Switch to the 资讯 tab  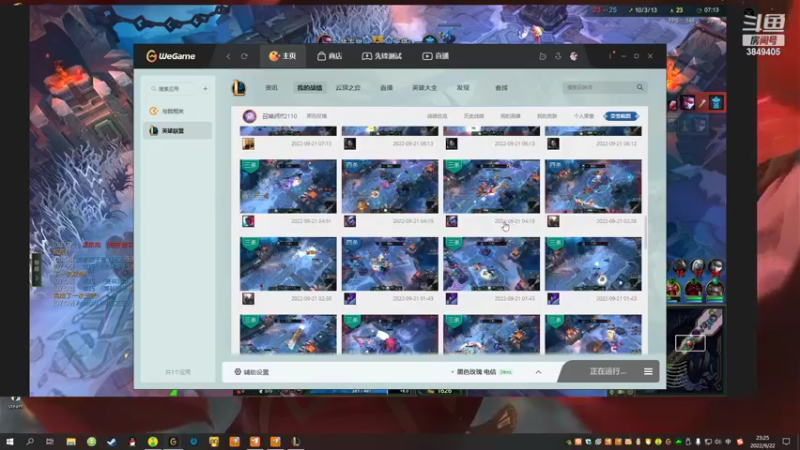click(271, 88)
